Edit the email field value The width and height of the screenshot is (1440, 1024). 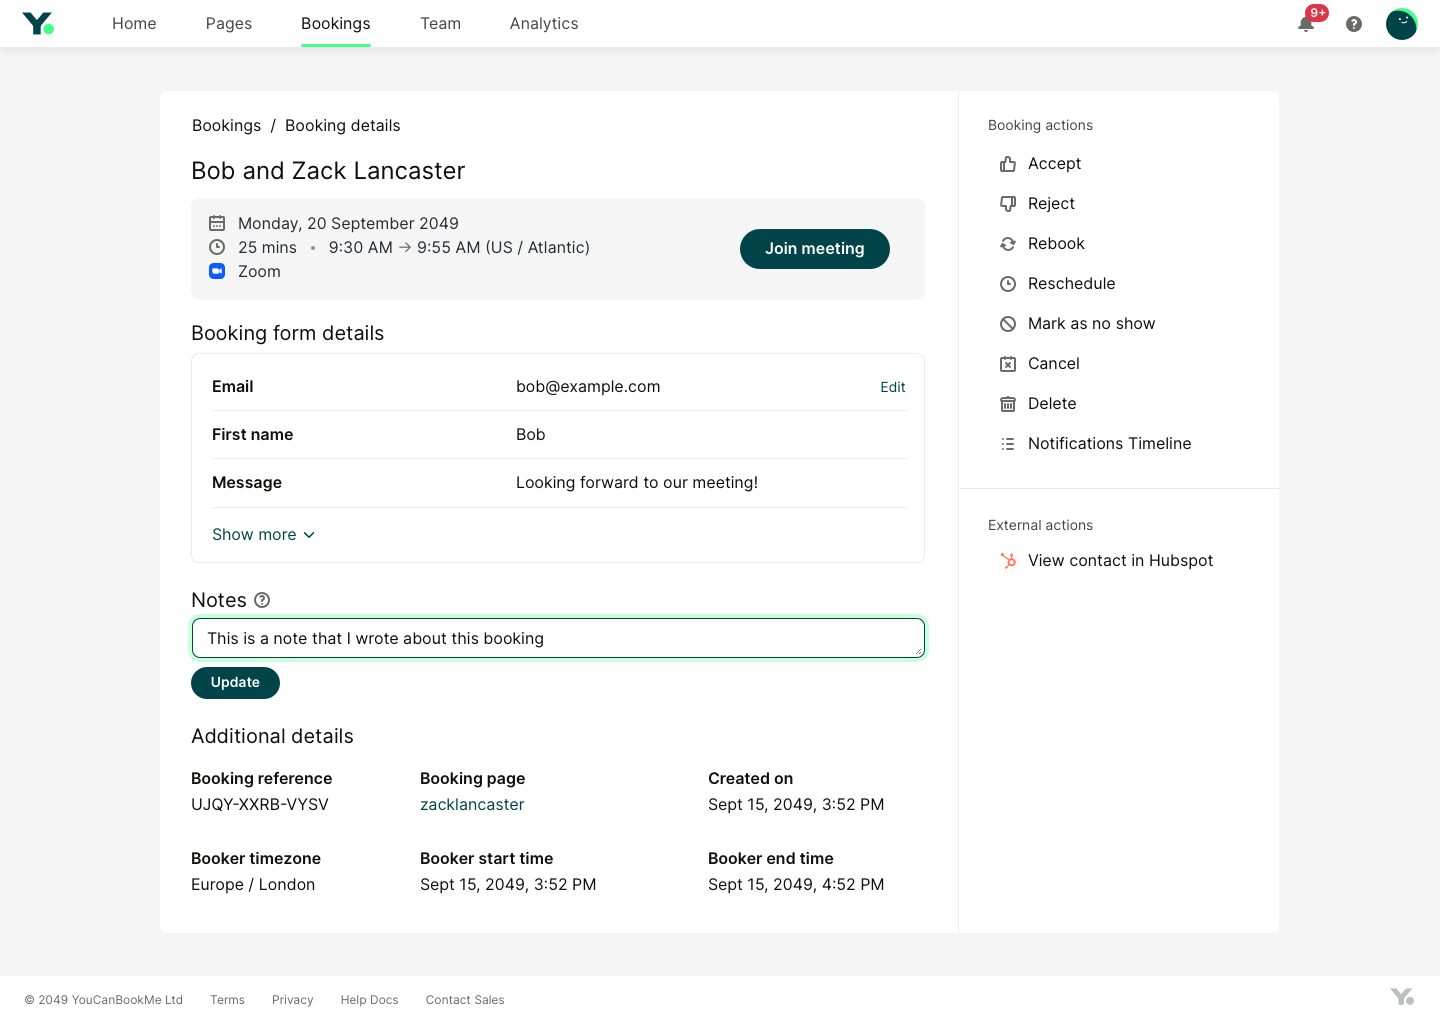point(892,387)
